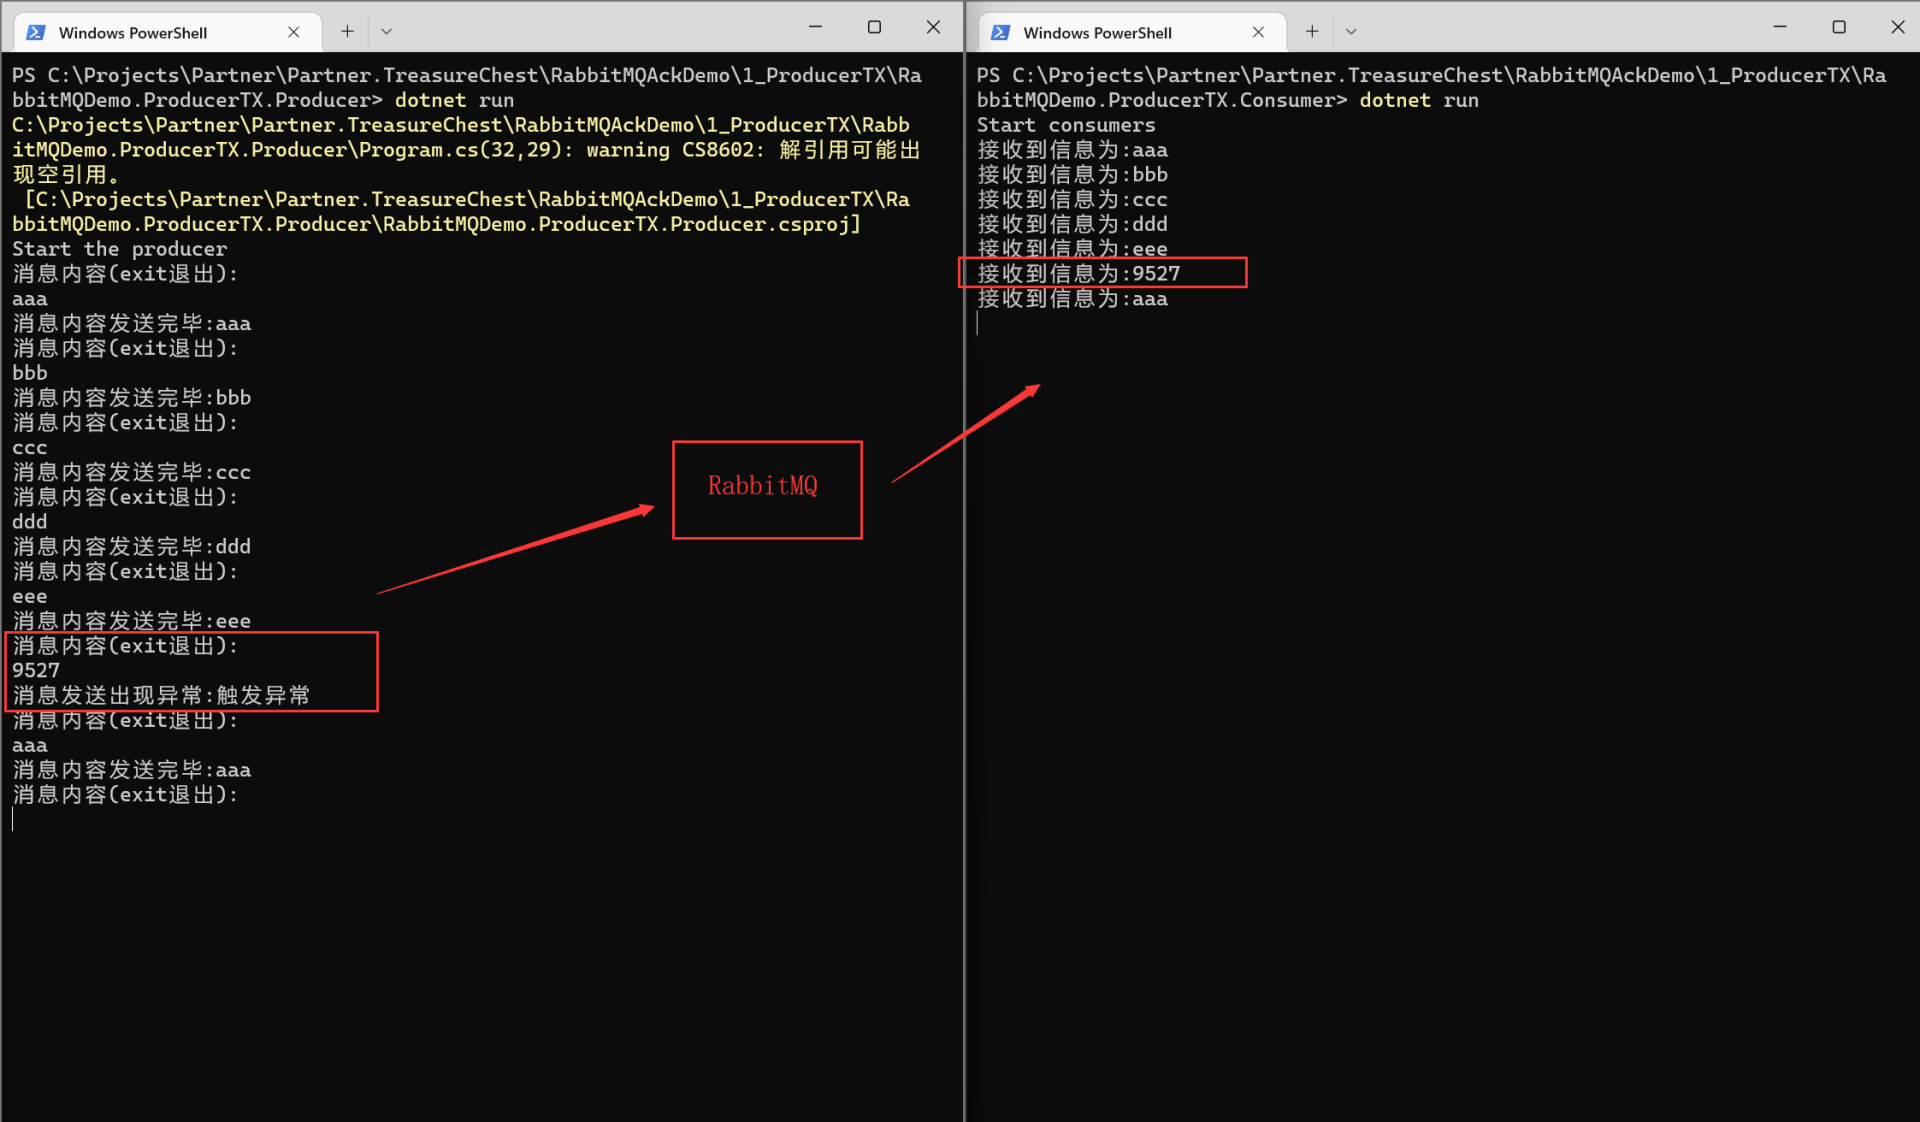
Task: Minimize the left terminal window
Action: click(x=815, y=27)
